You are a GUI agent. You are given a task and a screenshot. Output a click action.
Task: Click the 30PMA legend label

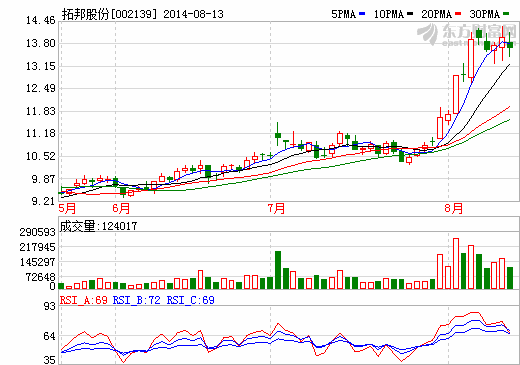point(485,14)
